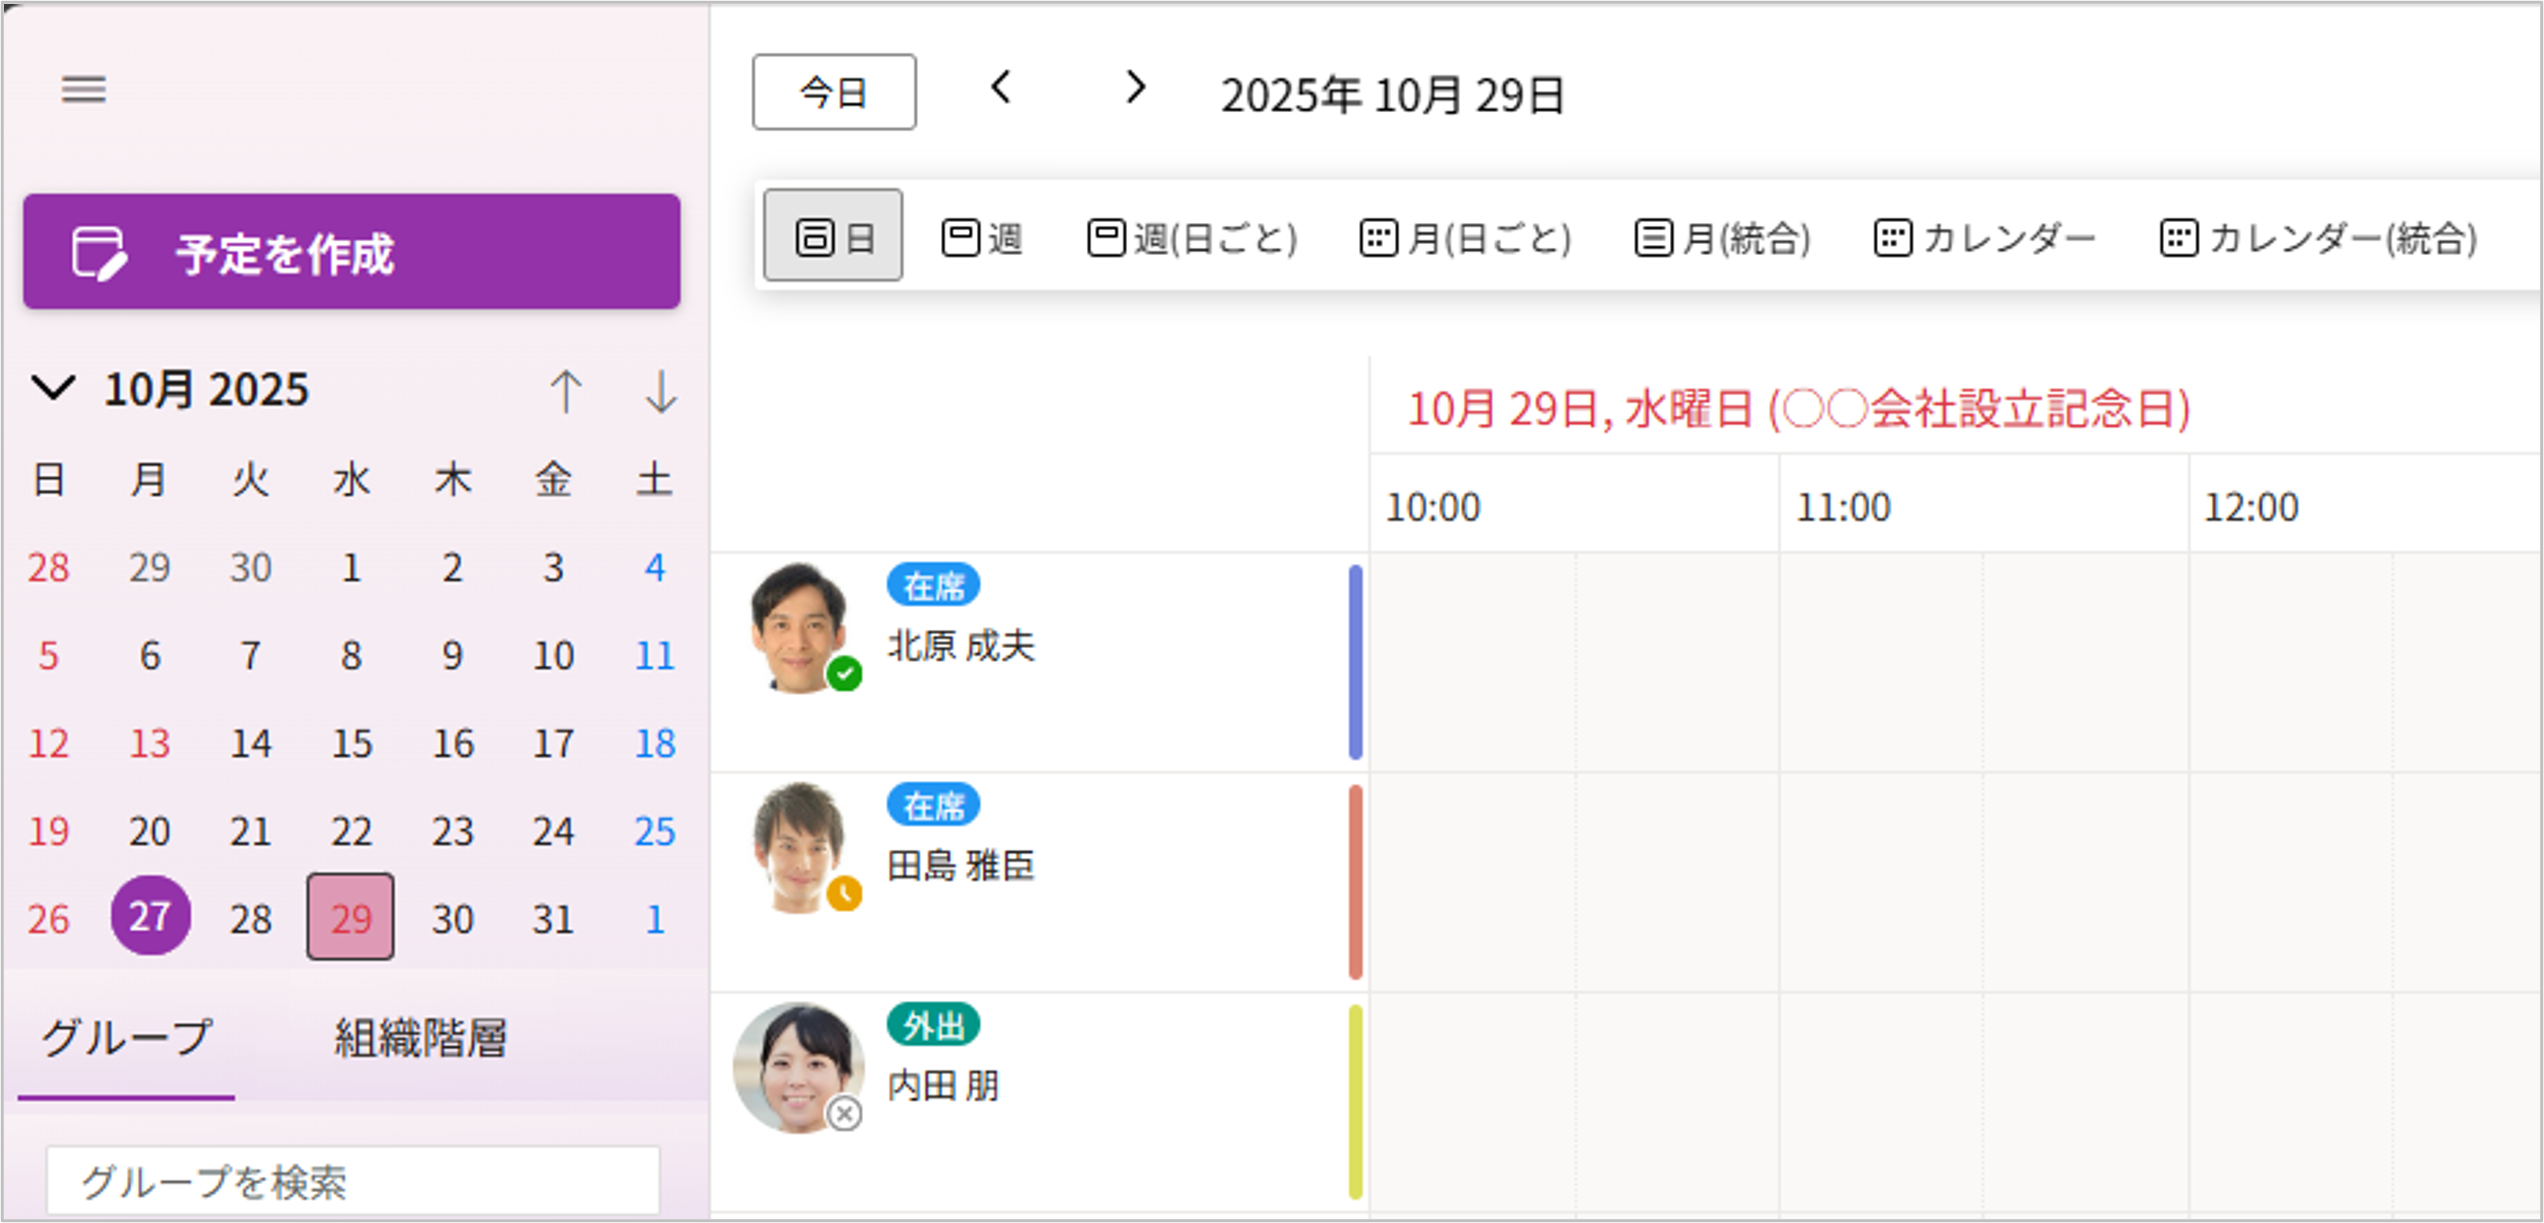Viewport: 2544px width, 1223px height.
Task: Click the 今日 button
Action: (834, 92)
